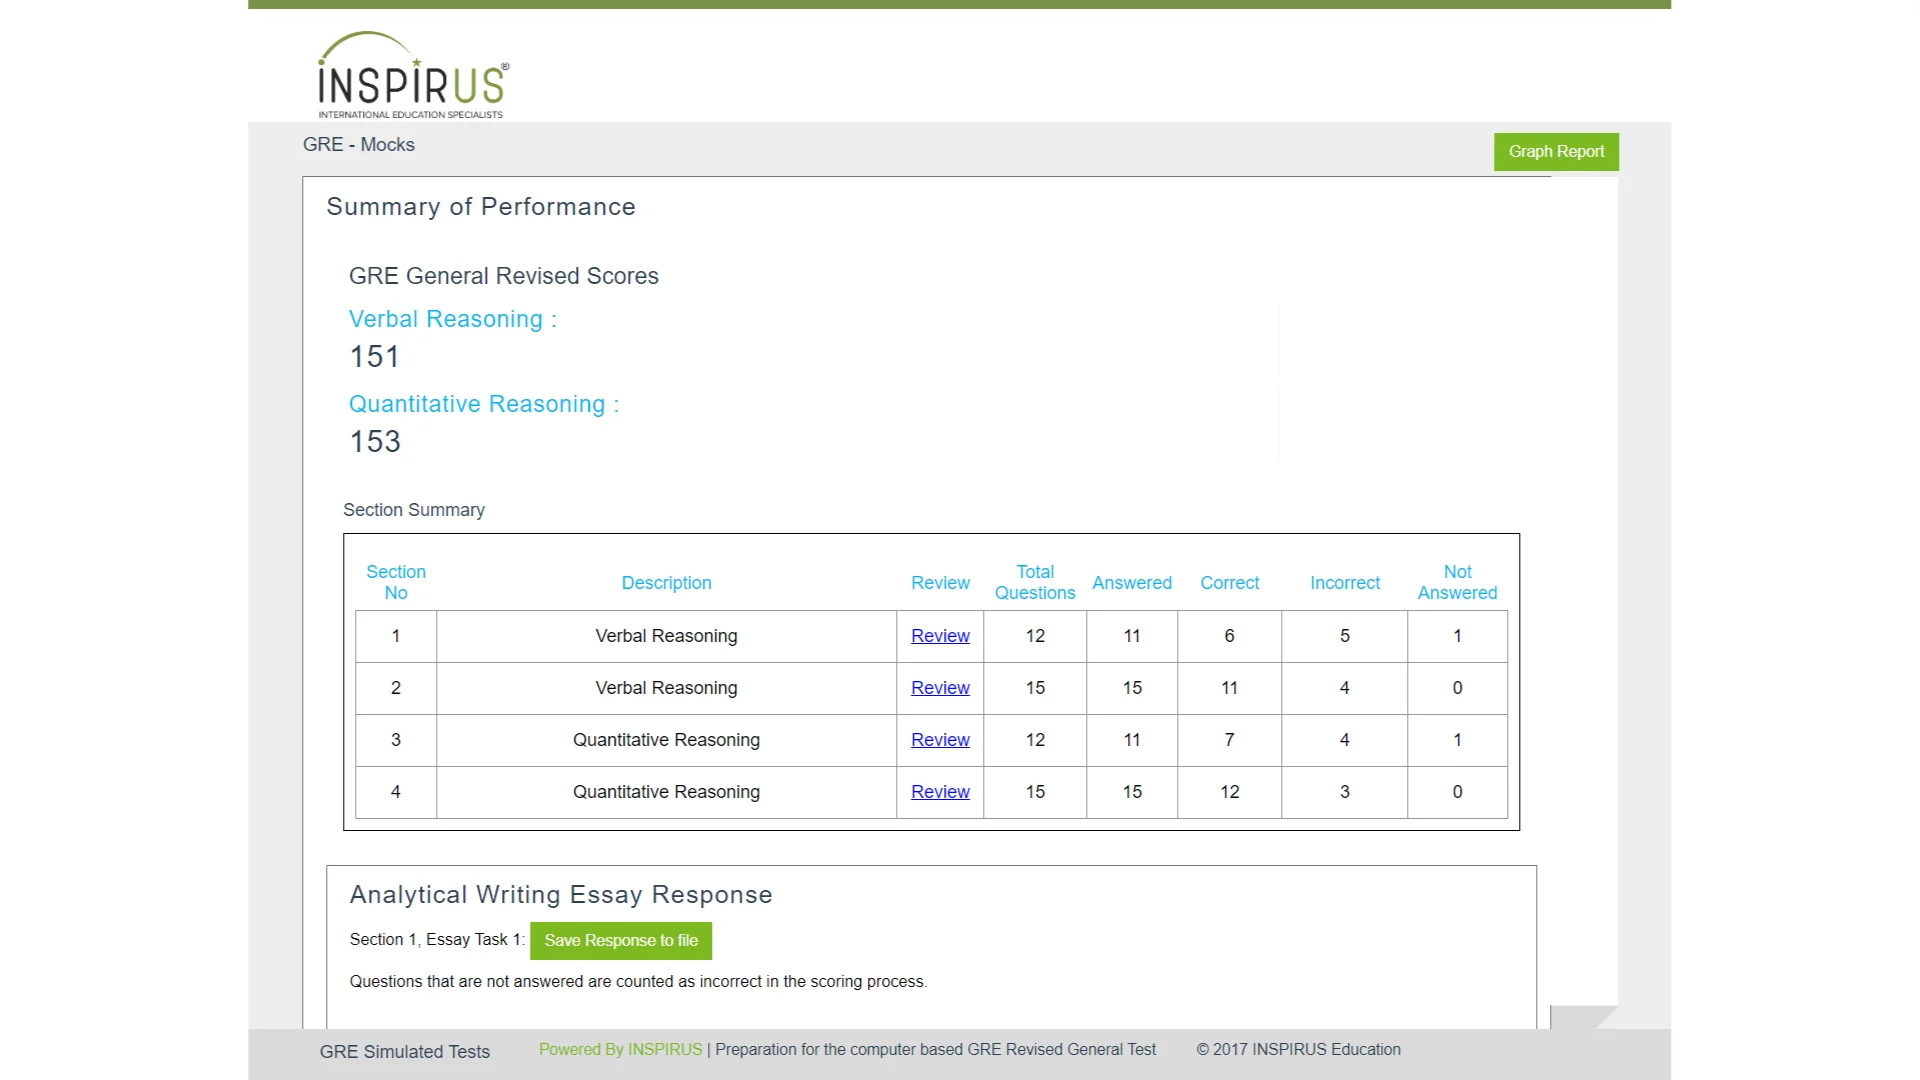Review section 1 Verbal Reasoning

pos(940,636)
